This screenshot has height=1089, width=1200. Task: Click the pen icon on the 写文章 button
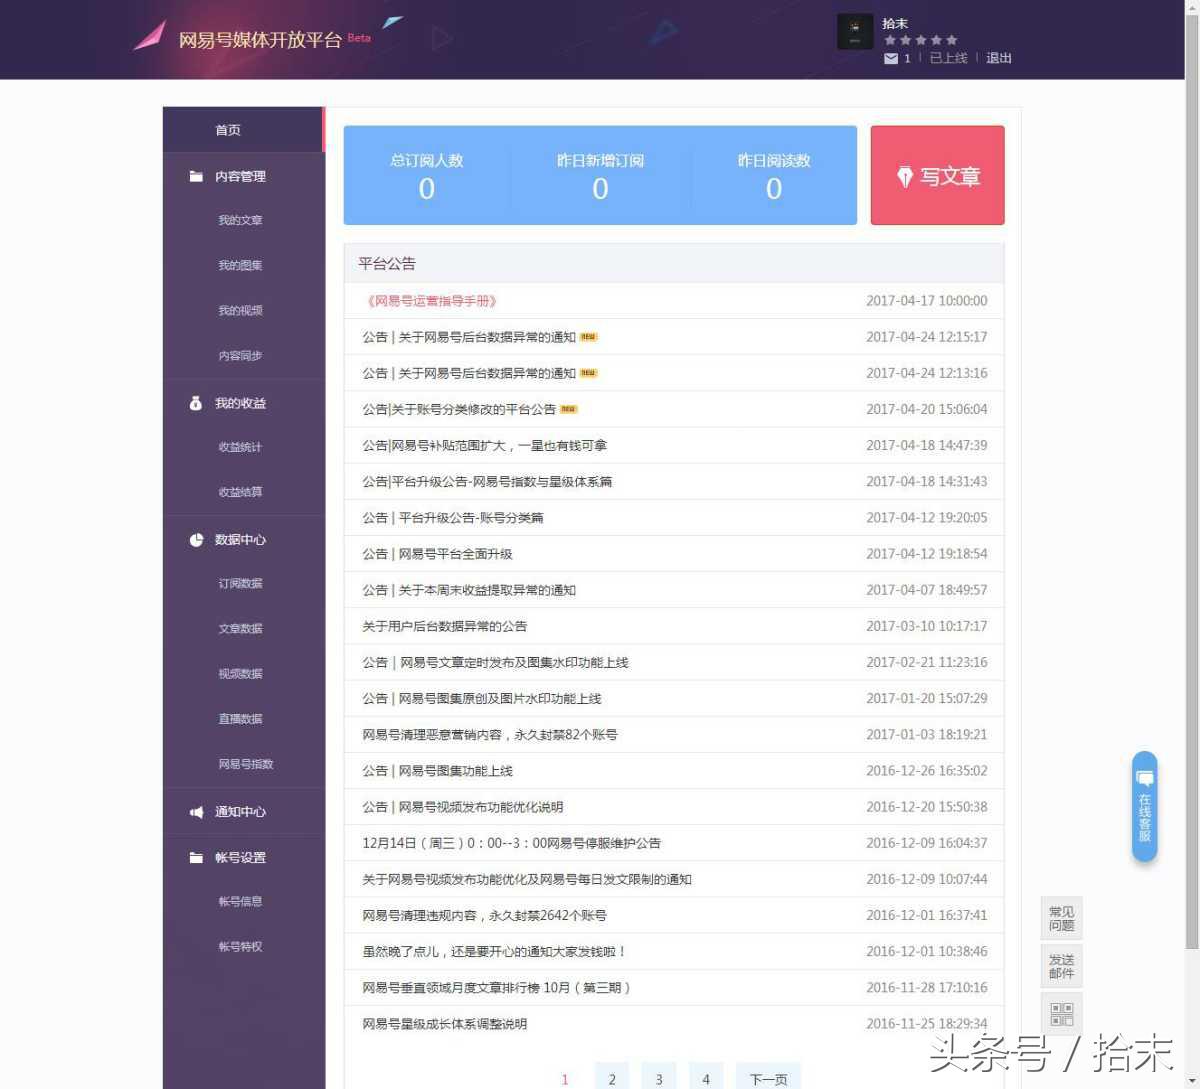pos(906,176)
